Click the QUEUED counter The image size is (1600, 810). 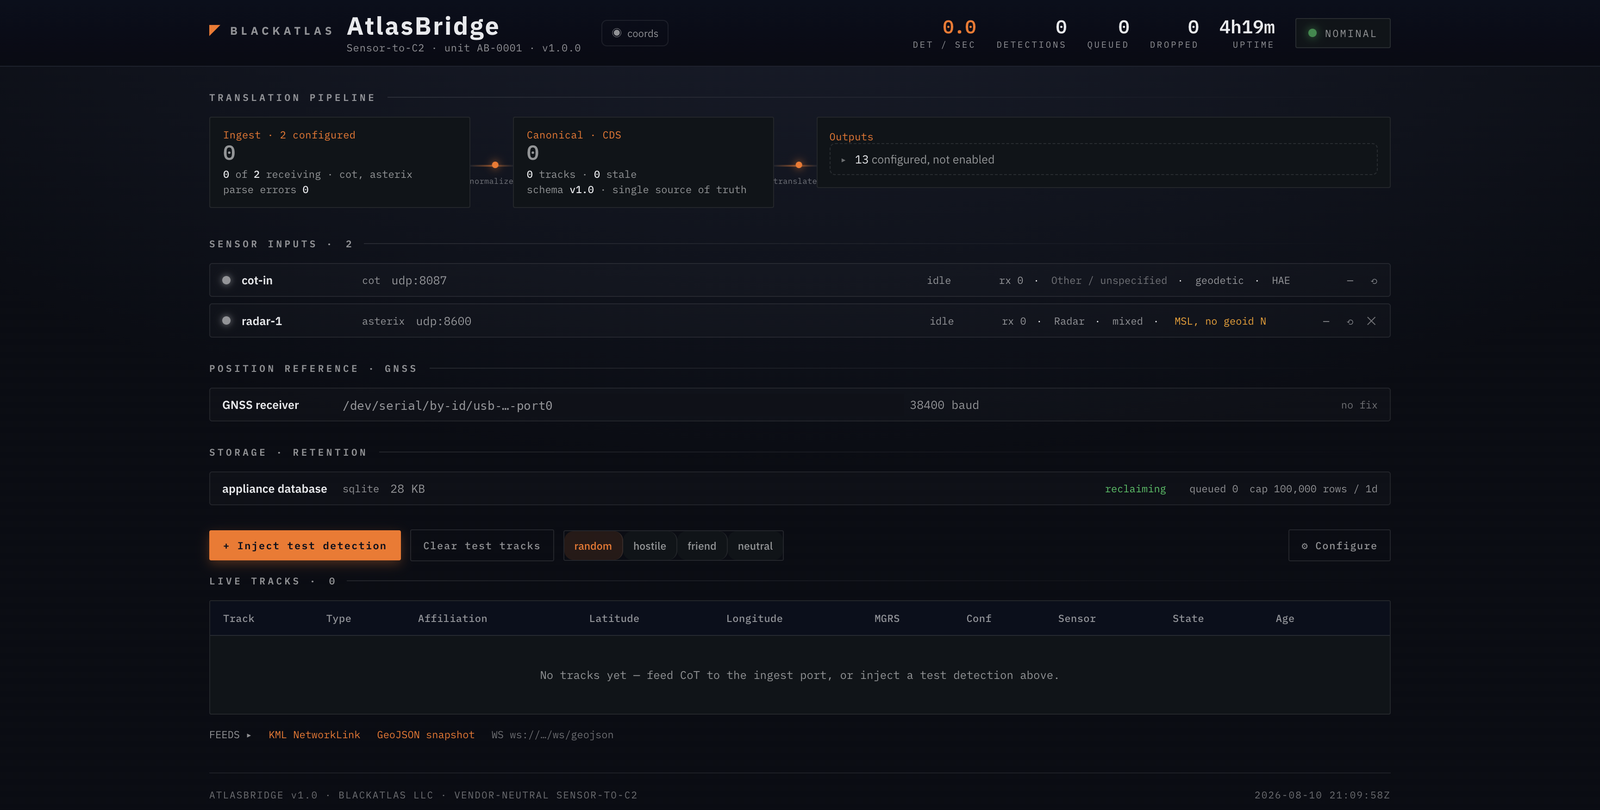[x=1108, y=34]
